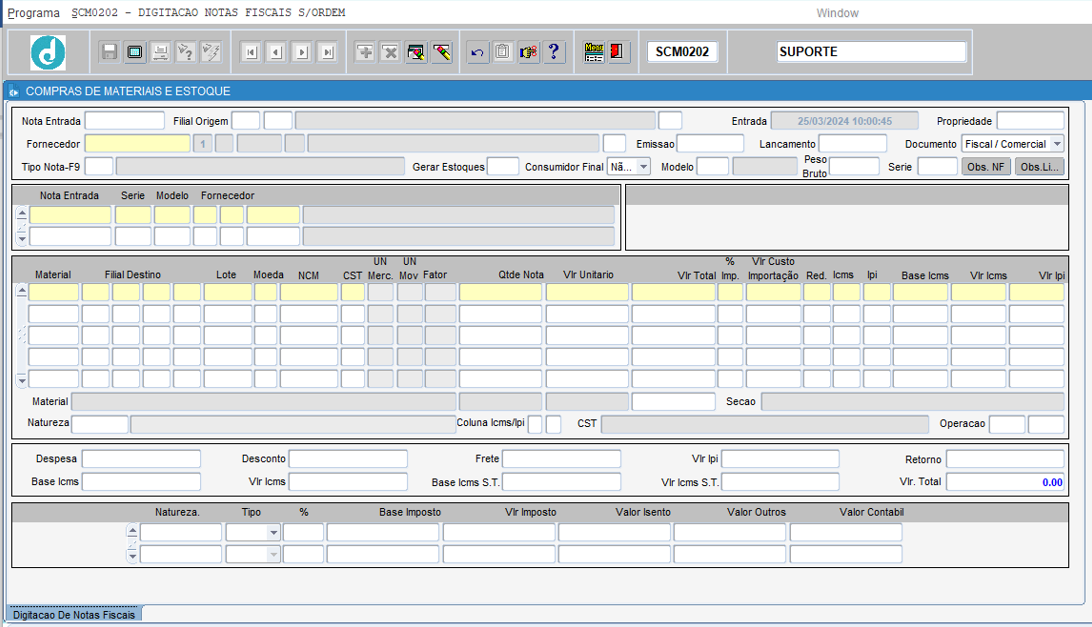
Task: Click the Print toolbar icon
Action: point(160,52)
